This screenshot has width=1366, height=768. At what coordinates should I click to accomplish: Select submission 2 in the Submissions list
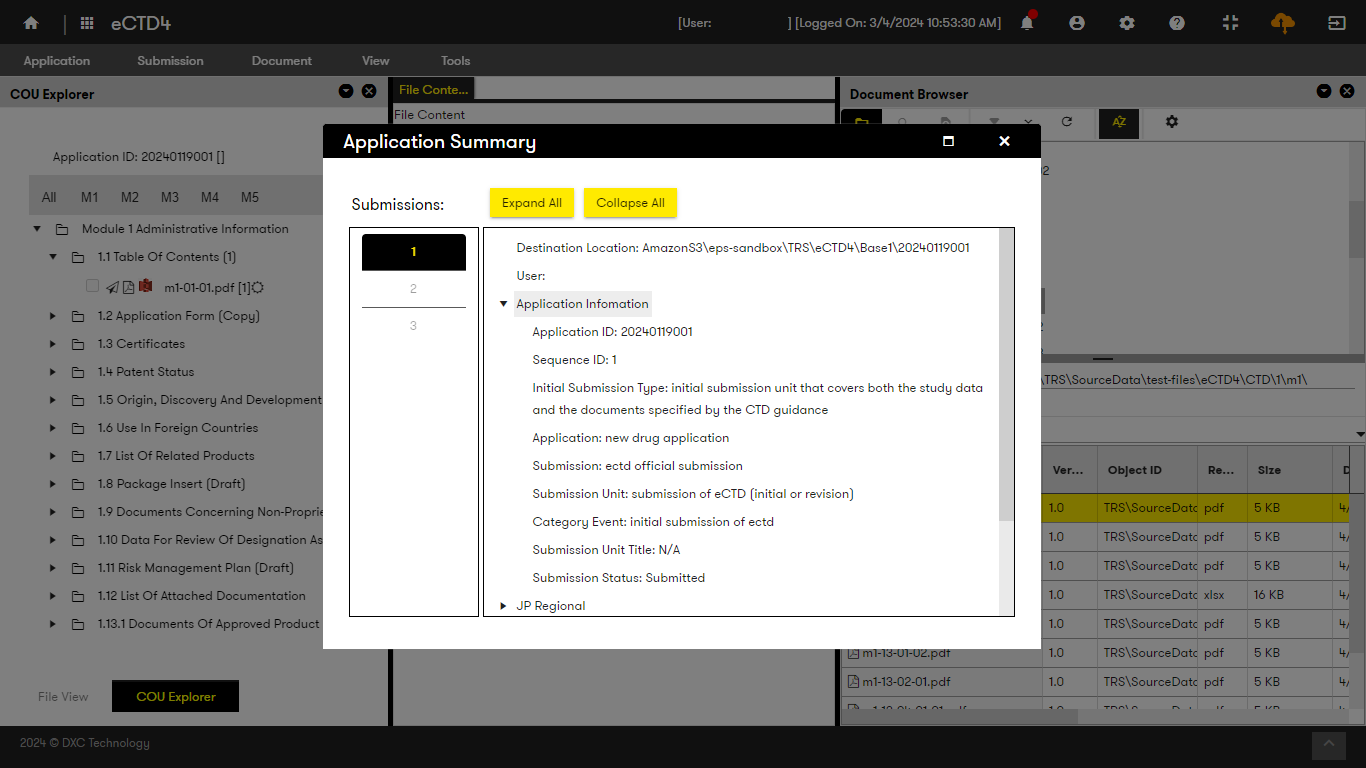pos(413,289)
